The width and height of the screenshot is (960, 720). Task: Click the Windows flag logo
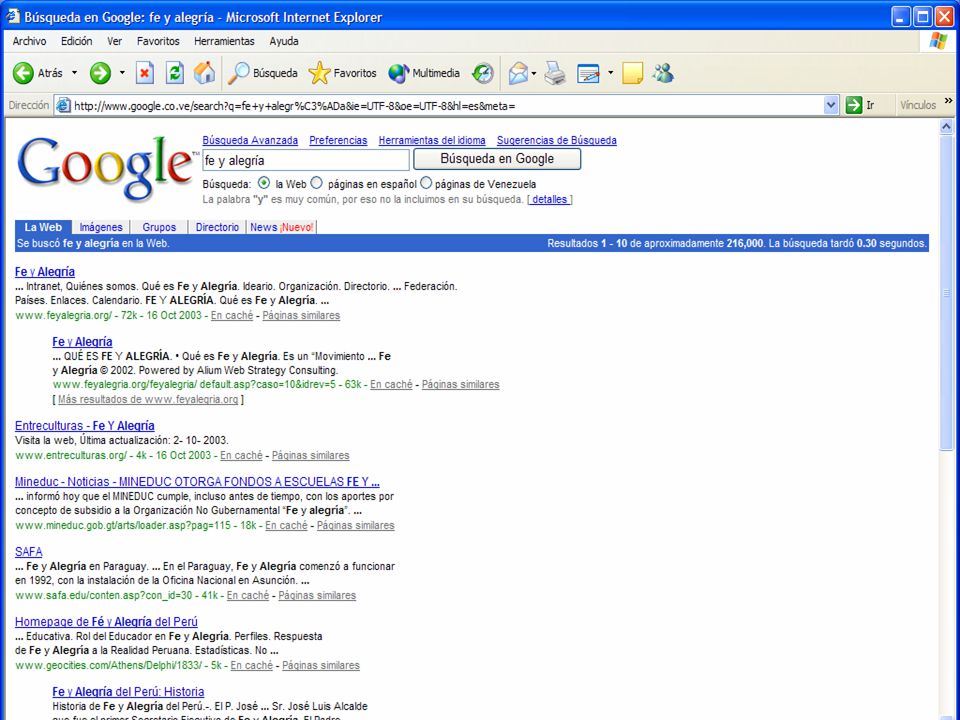938,41
